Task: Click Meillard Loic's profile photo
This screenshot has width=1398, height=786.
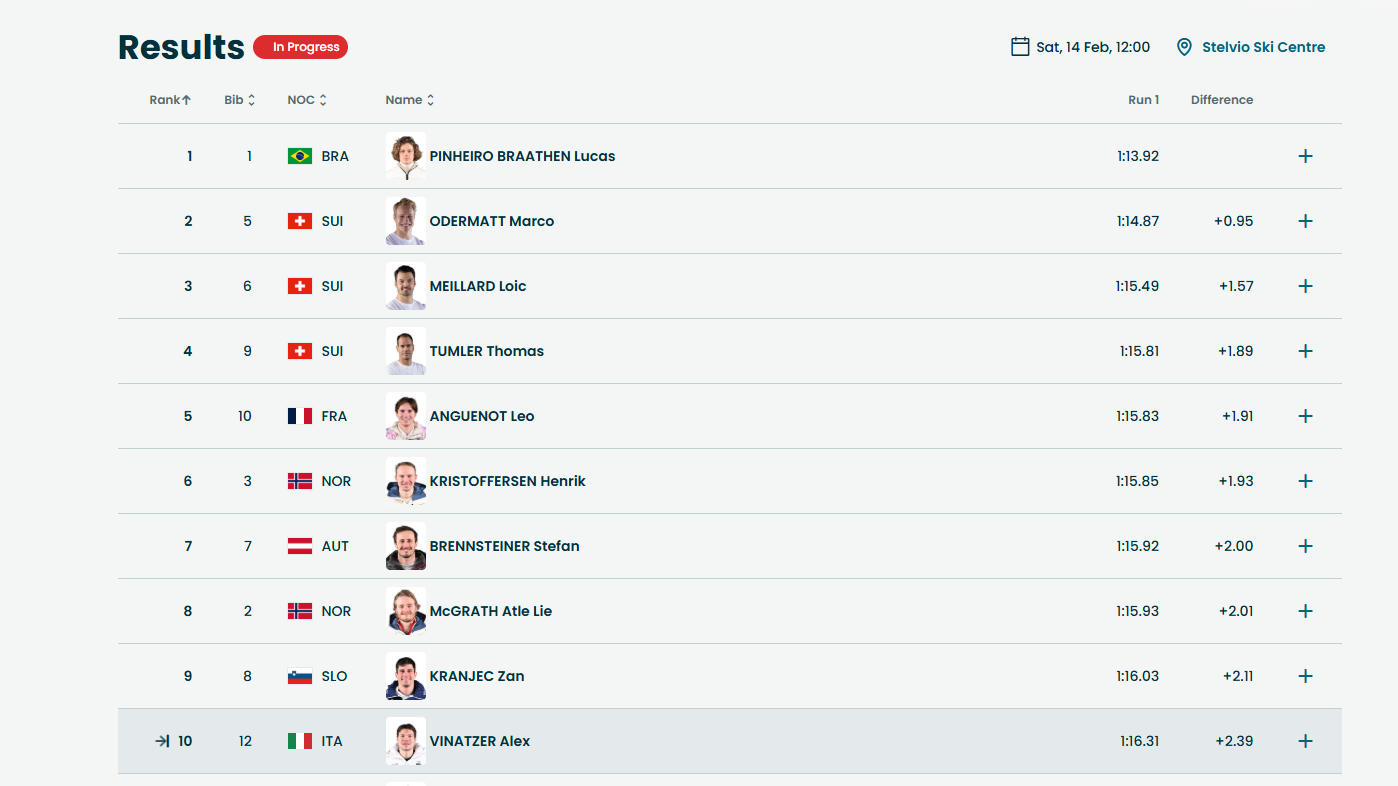Action: click(x=406, y=286)
